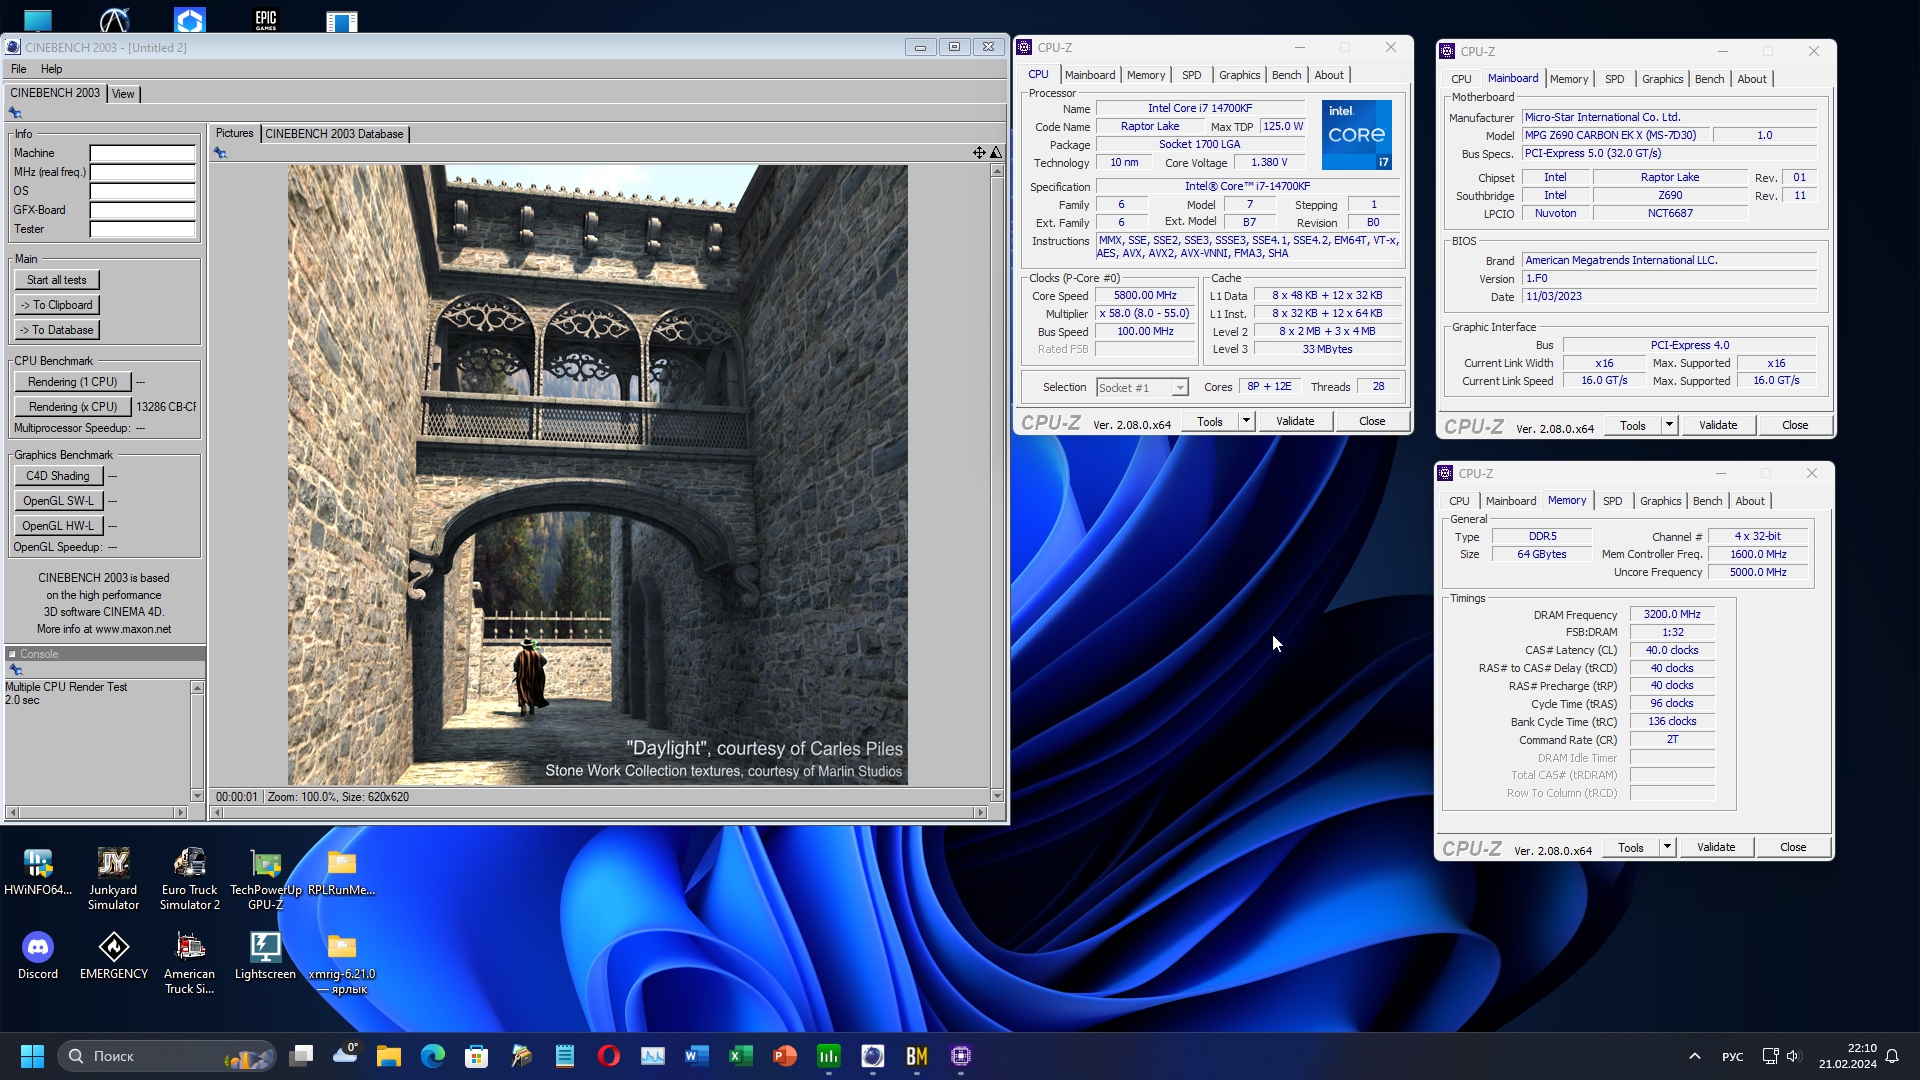Click РУС language indicator
The height and width of the screenshot is (1080, 1920).
(1732, 1056)
